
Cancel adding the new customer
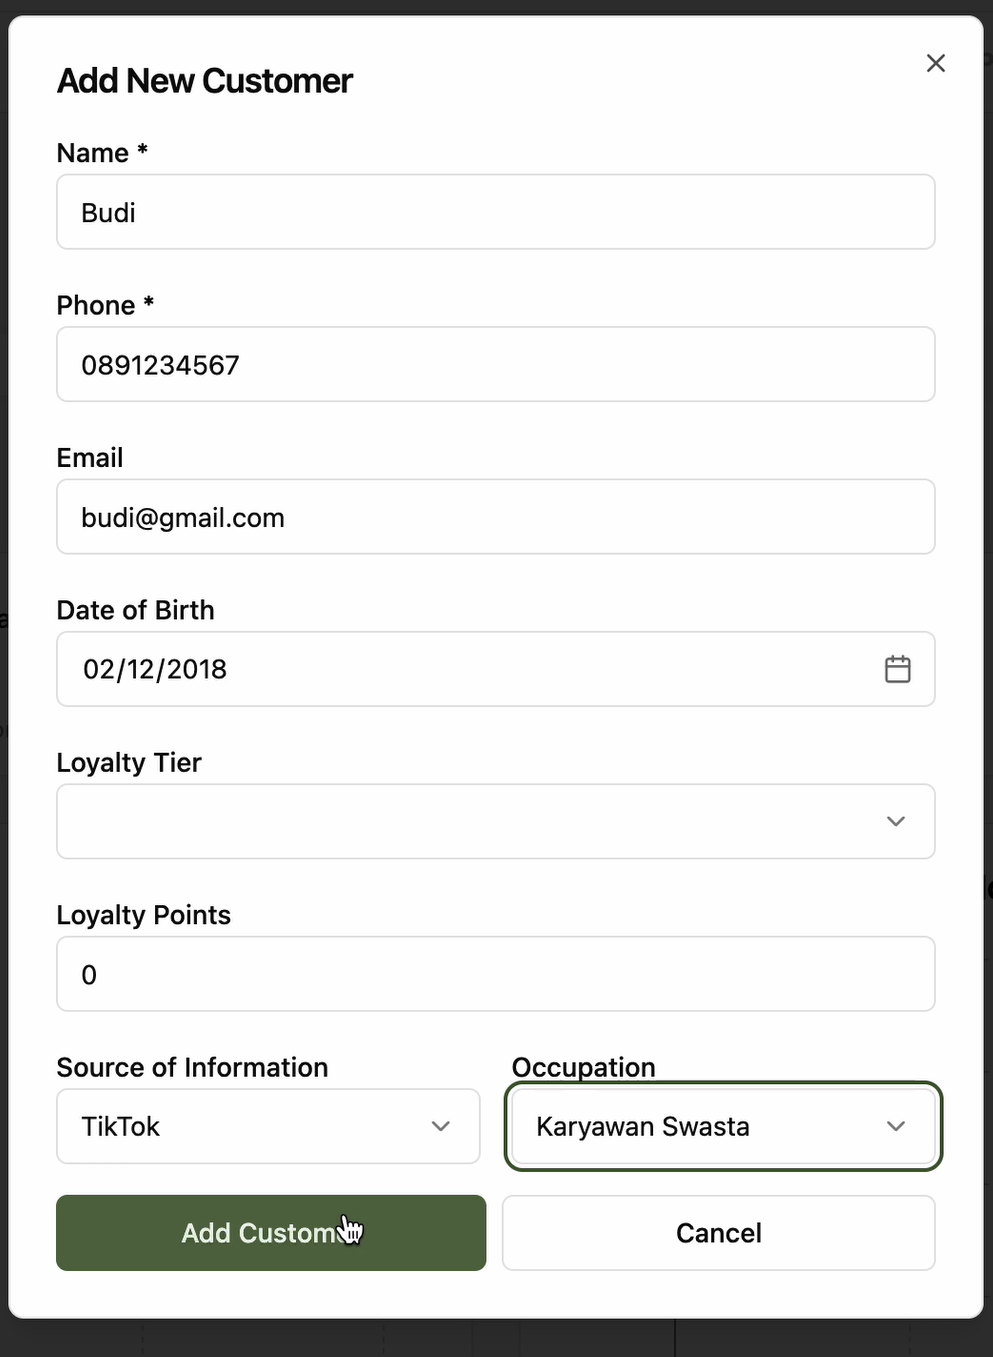click(x=718, y=1233)
